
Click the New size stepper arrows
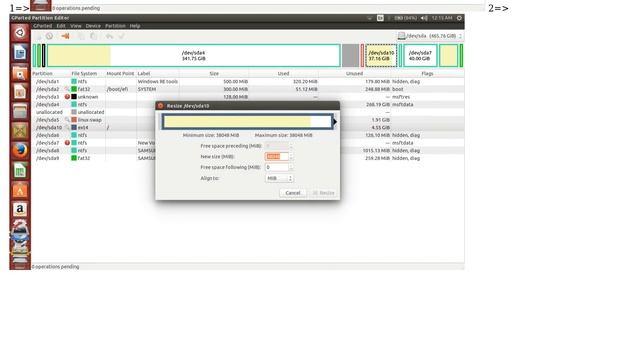[x=291, y=156]
